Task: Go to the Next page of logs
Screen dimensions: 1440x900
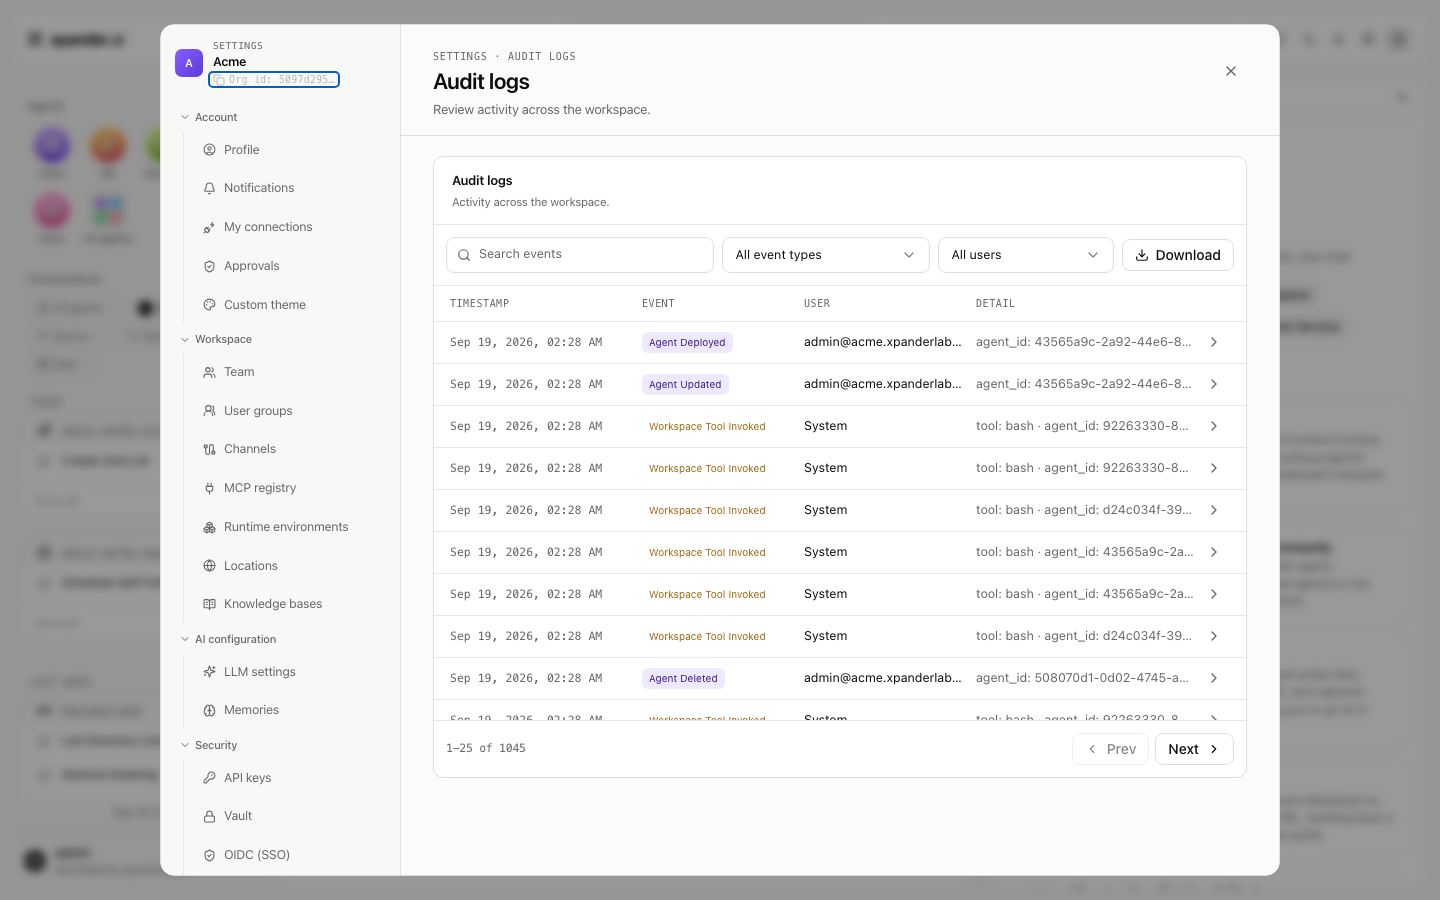Action: (1194, 749)
